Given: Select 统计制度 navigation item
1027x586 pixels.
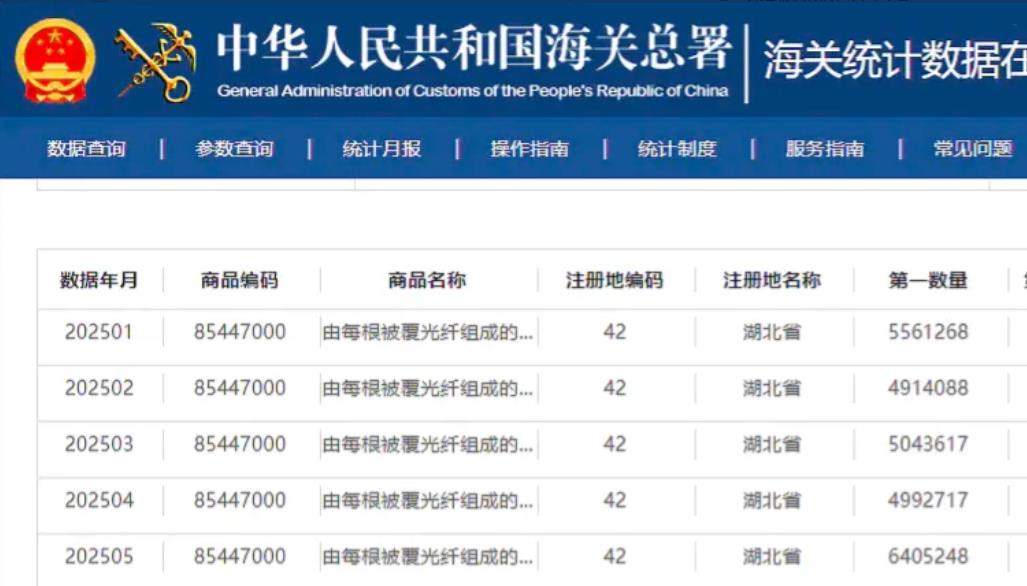Looking at the screenshot, I should [677, 149].
